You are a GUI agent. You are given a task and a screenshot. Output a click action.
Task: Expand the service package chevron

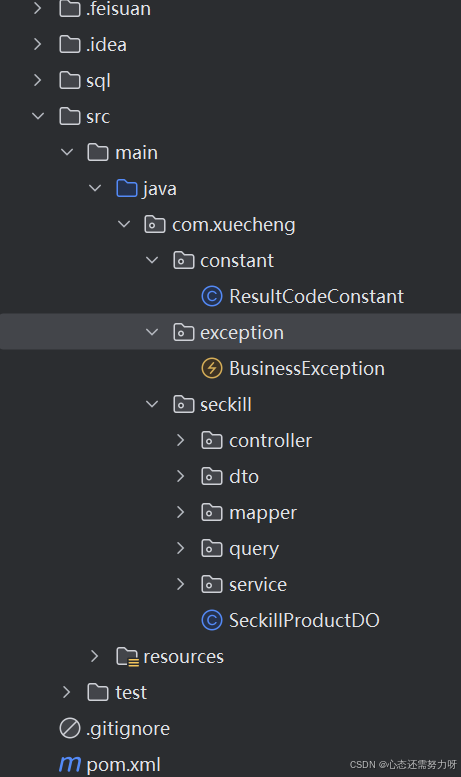click(180, 584)
